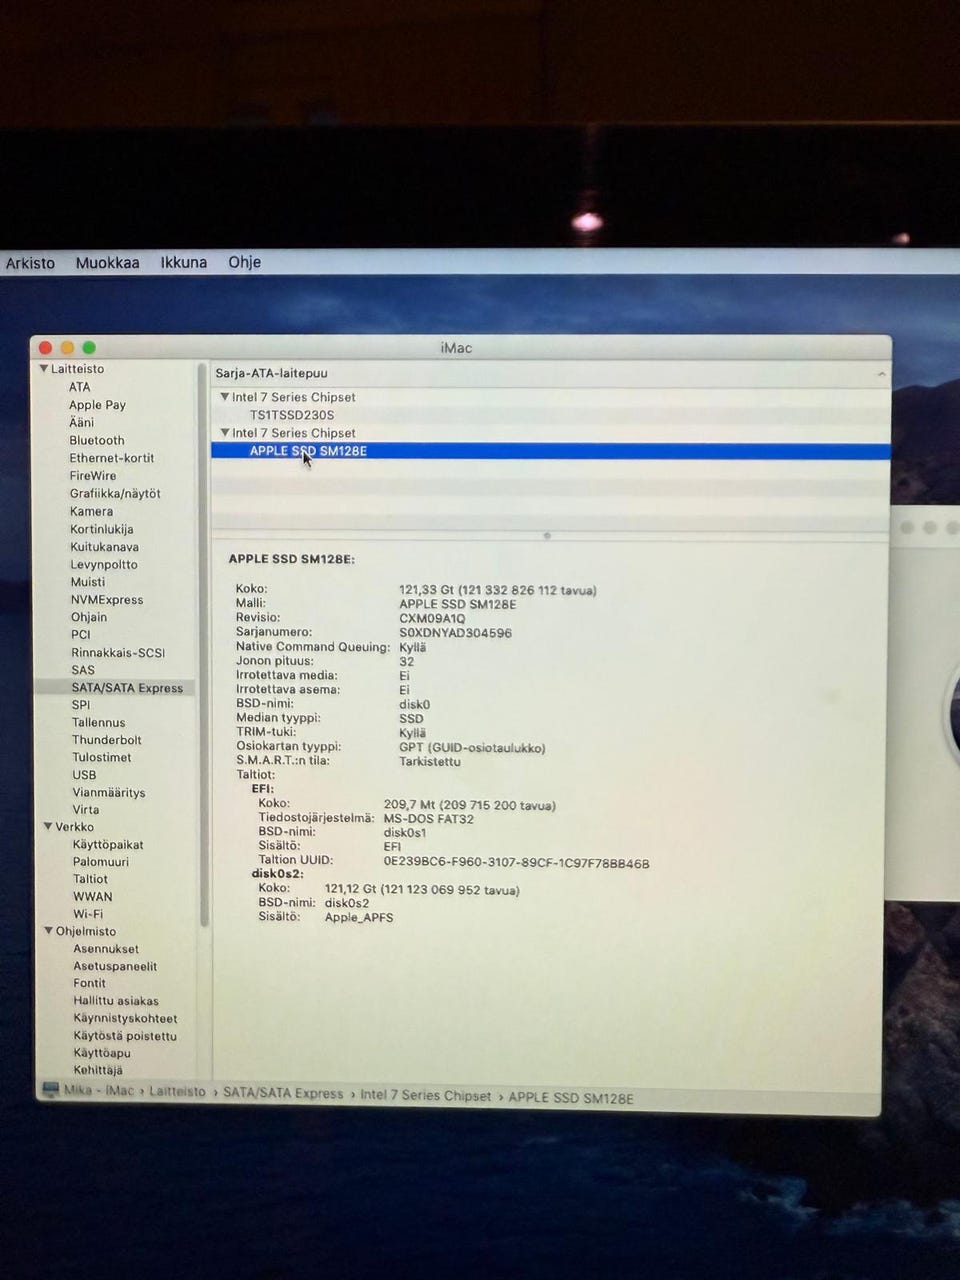Select Kehittäjä under Ohjelmisto

(98, 1070)
